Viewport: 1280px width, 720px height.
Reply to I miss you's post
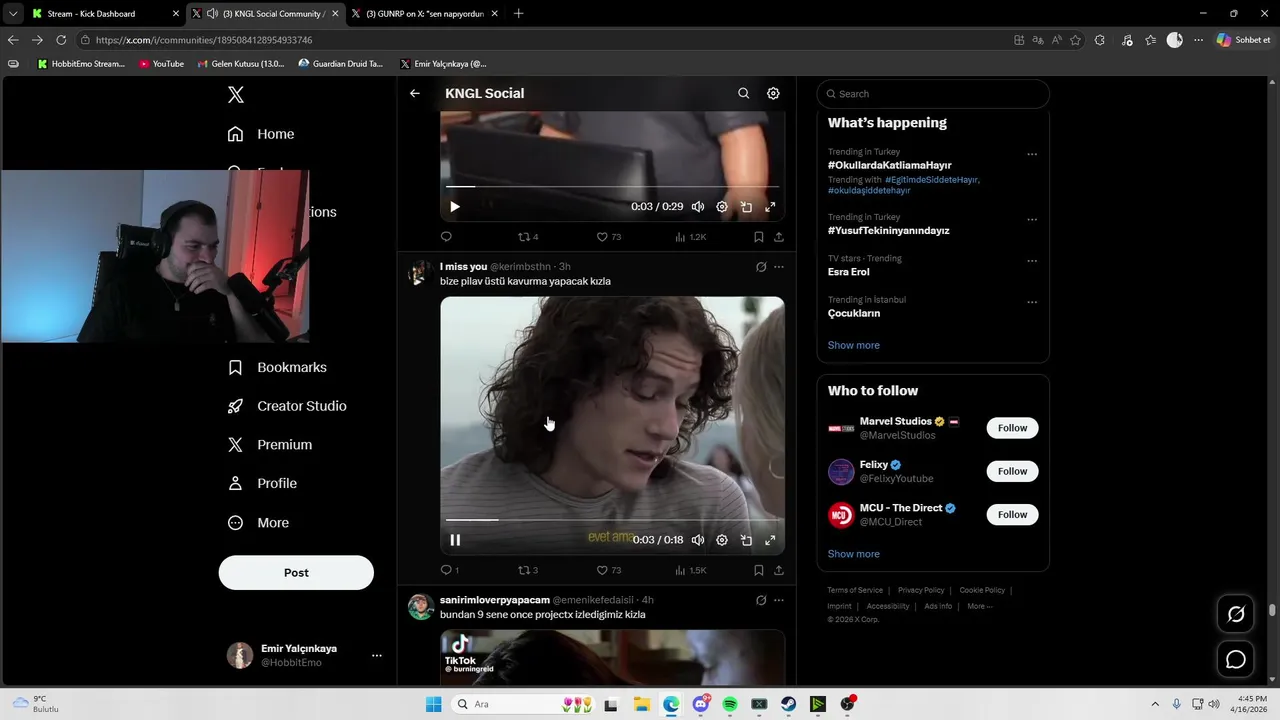coord(449,570)
